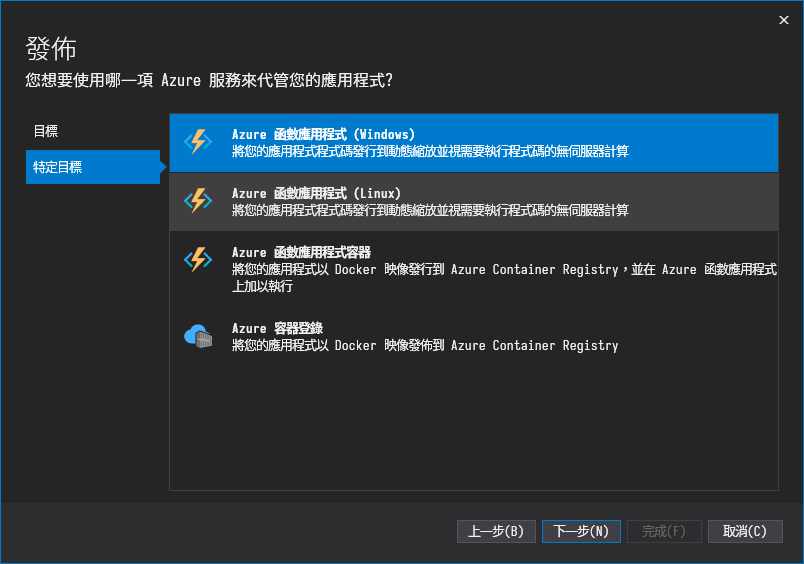Choose Azure 函數應用程式 (Windows) title
The height and width of the screenshot is (564, 804).
pos(323,134)
